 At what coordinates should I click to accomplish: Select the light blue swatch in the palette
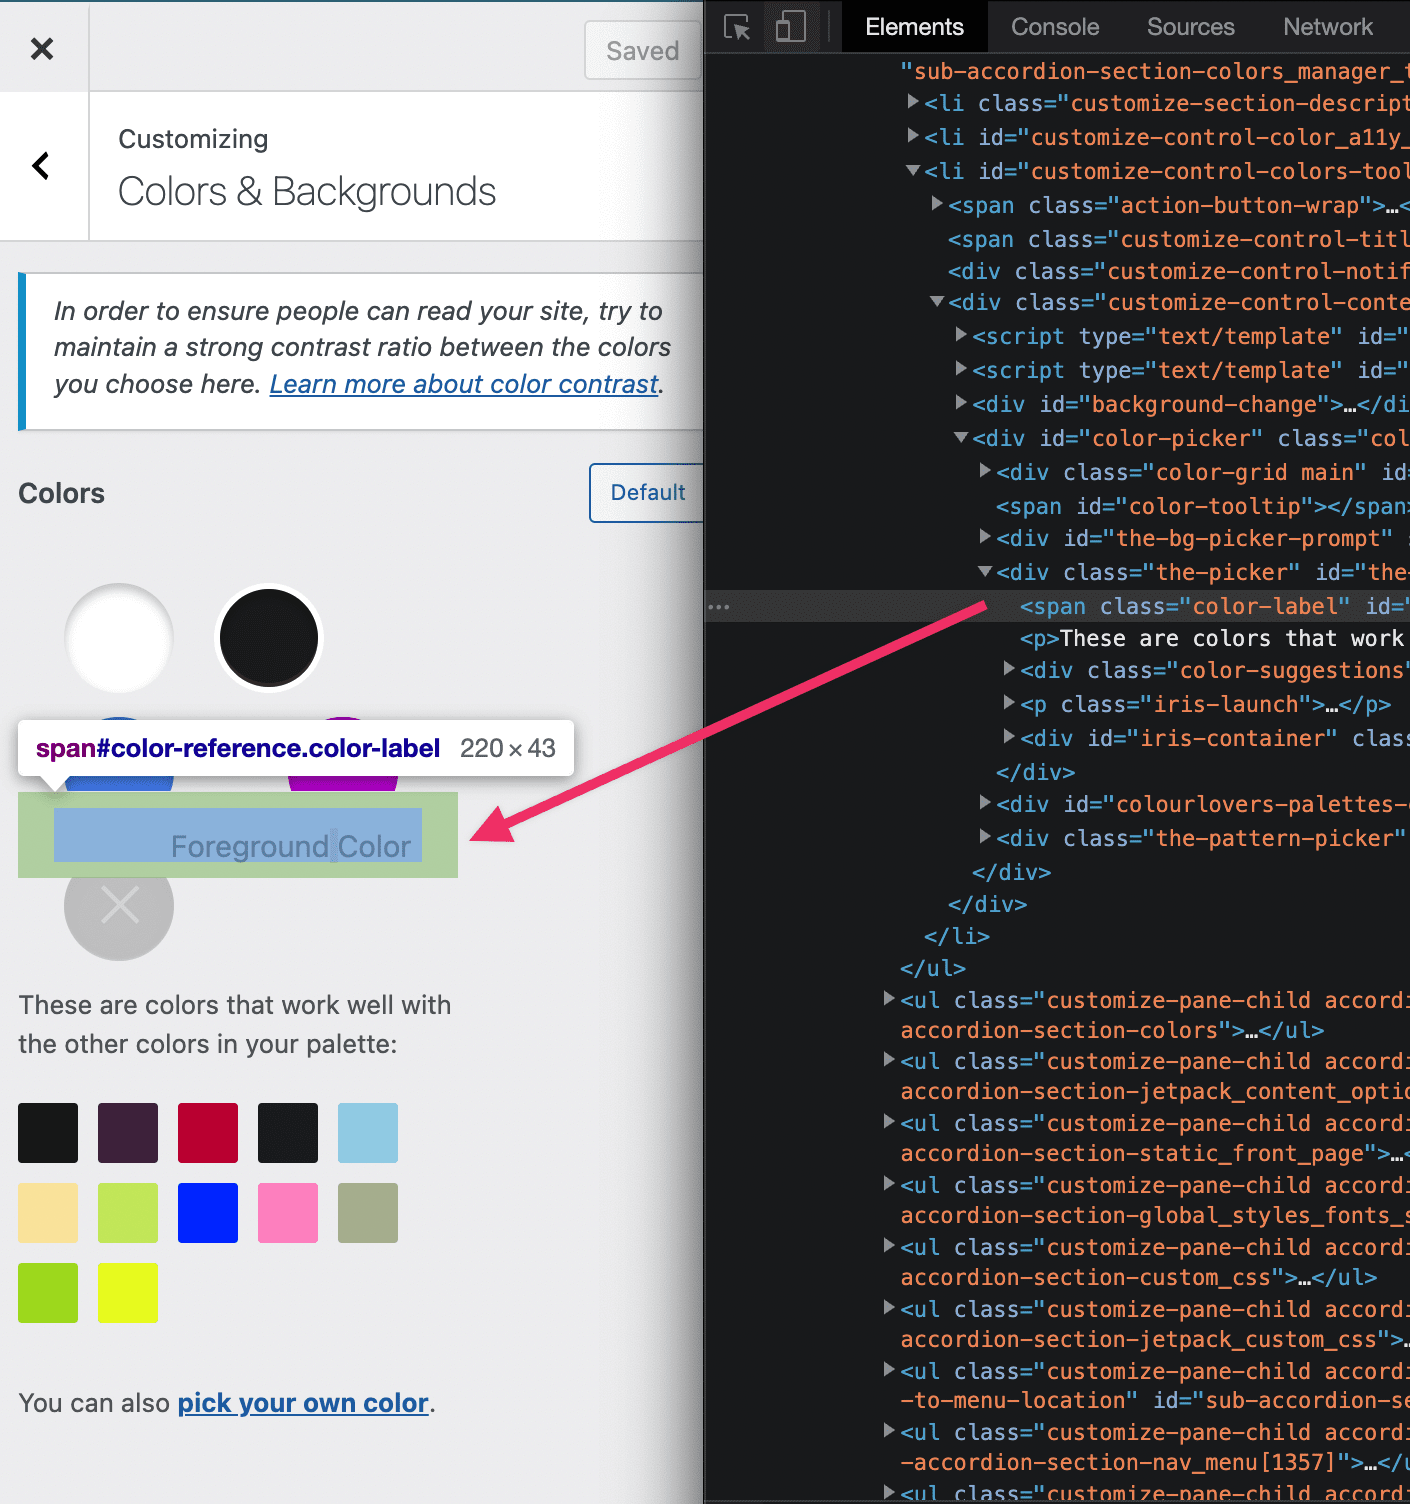tap(367, 1132)
